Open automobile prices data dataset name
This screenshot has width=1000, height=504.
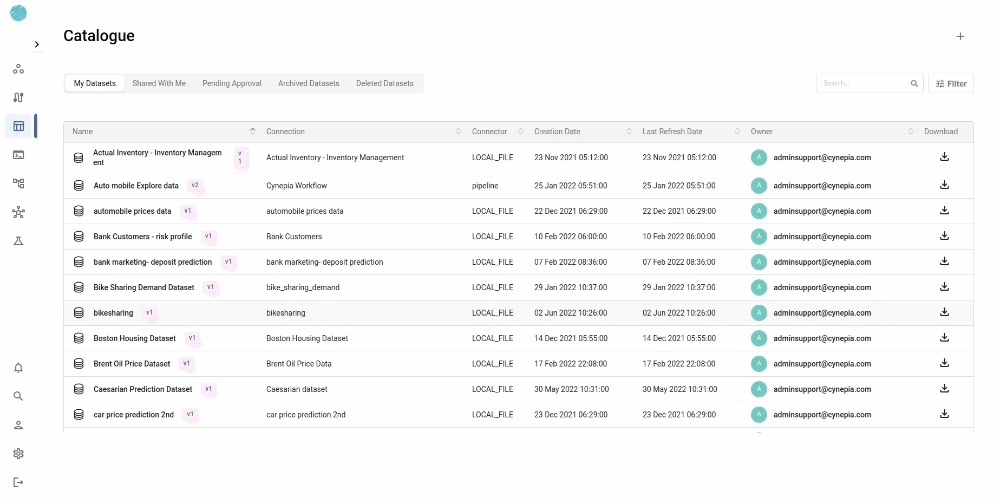132,211
